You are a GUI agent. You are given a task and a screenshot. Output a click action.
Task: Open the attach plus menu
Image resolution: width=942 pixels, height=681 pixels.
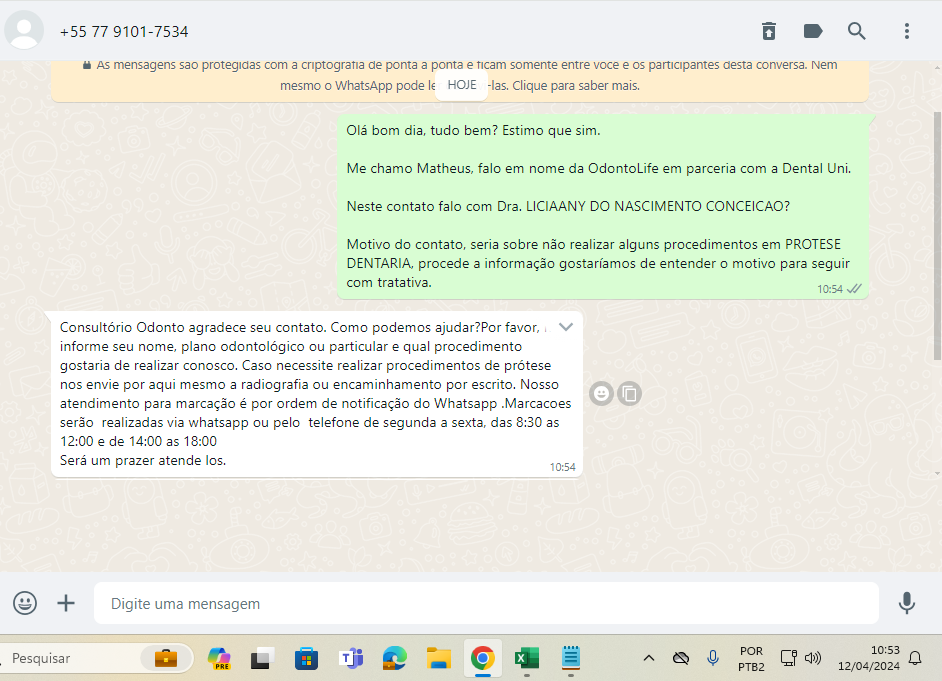click(x=66, y=603)
